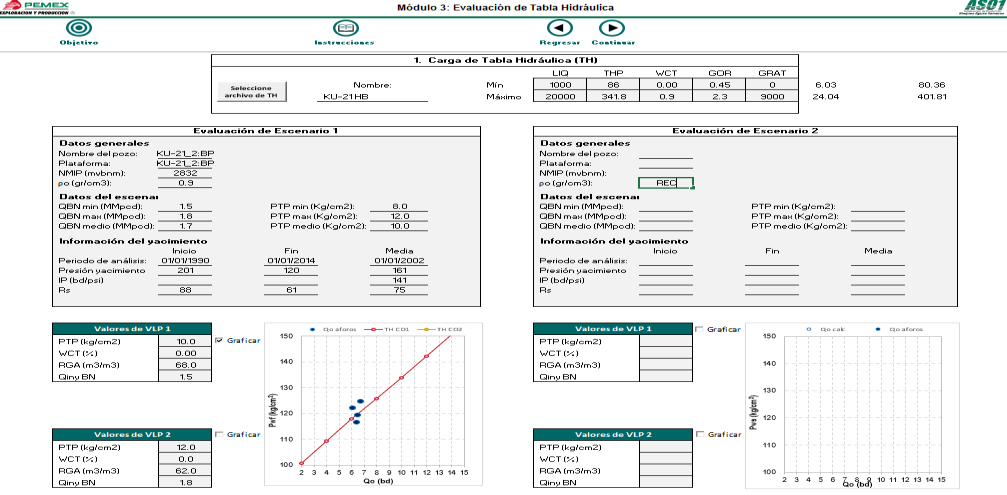Select PTP min value 8.0

pyautogui.click(x=399, y=207)
